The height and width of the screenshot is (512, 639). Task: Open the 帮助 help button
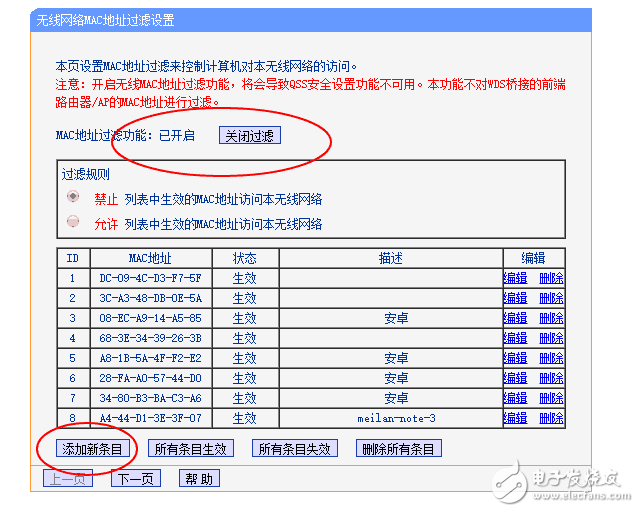point(199,479)
